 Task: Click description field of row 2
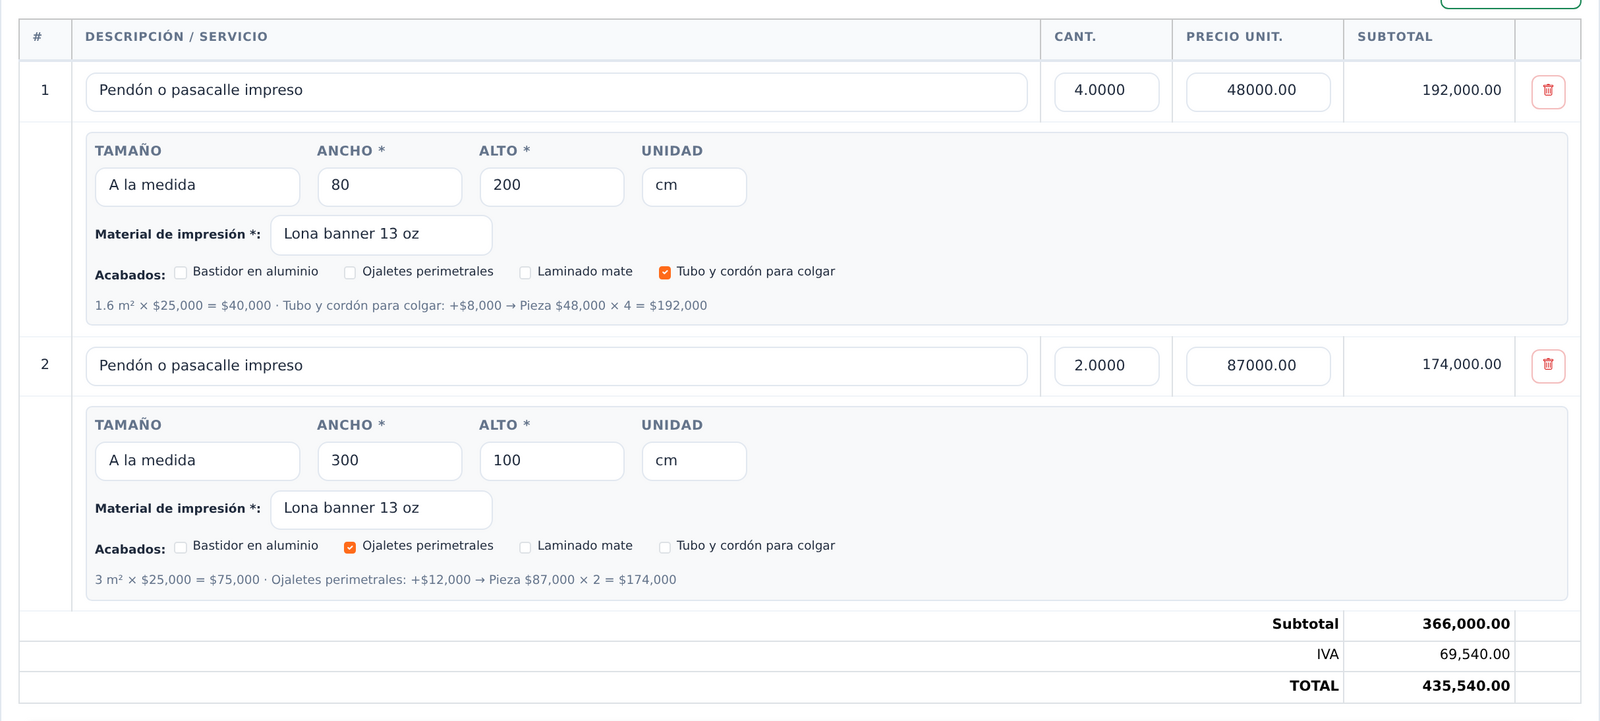pyautogui.click(x=556, y=366)
